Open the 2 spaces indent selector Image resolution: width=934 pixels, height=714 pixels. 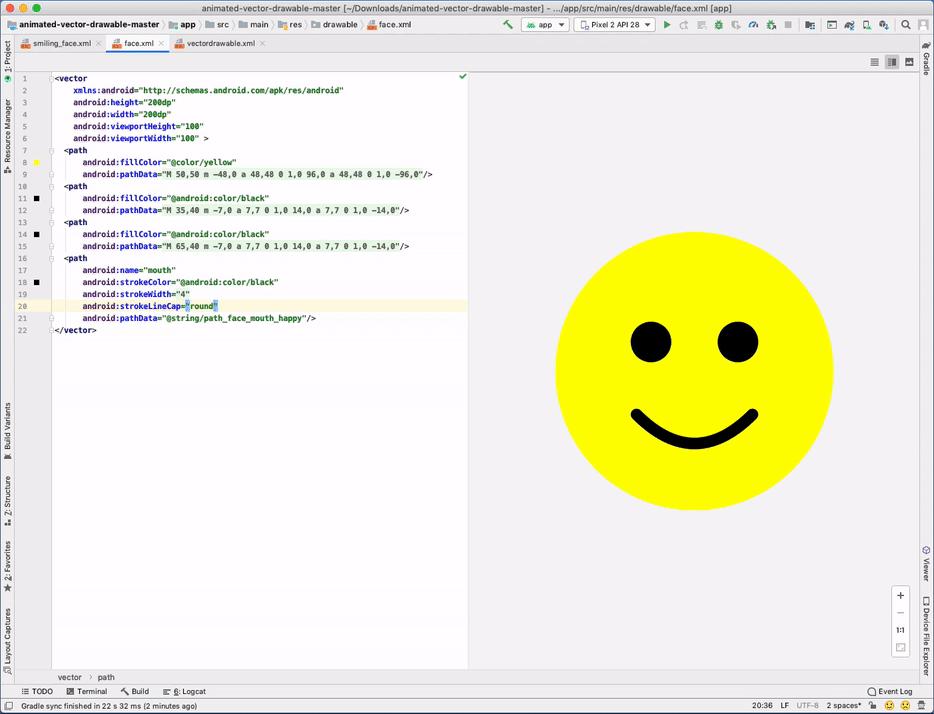[843, 706]
